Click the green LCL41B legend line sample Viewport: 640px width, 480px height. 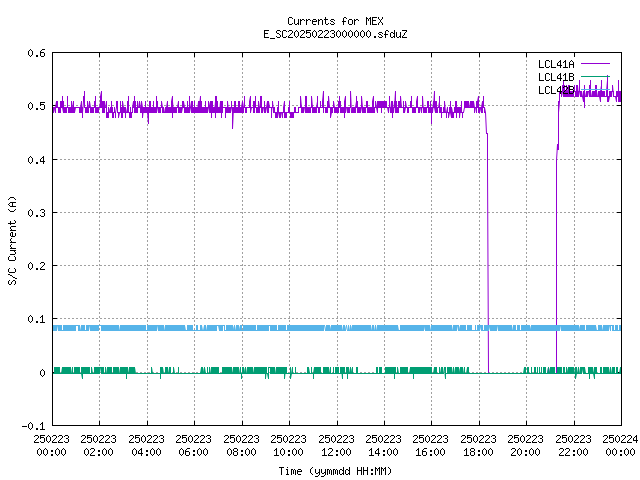pos(595,77)
